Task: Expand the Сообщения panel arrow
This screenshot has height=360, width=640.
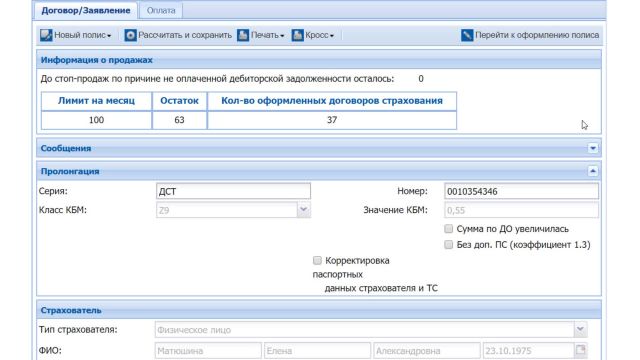Action: coord(593,148)
